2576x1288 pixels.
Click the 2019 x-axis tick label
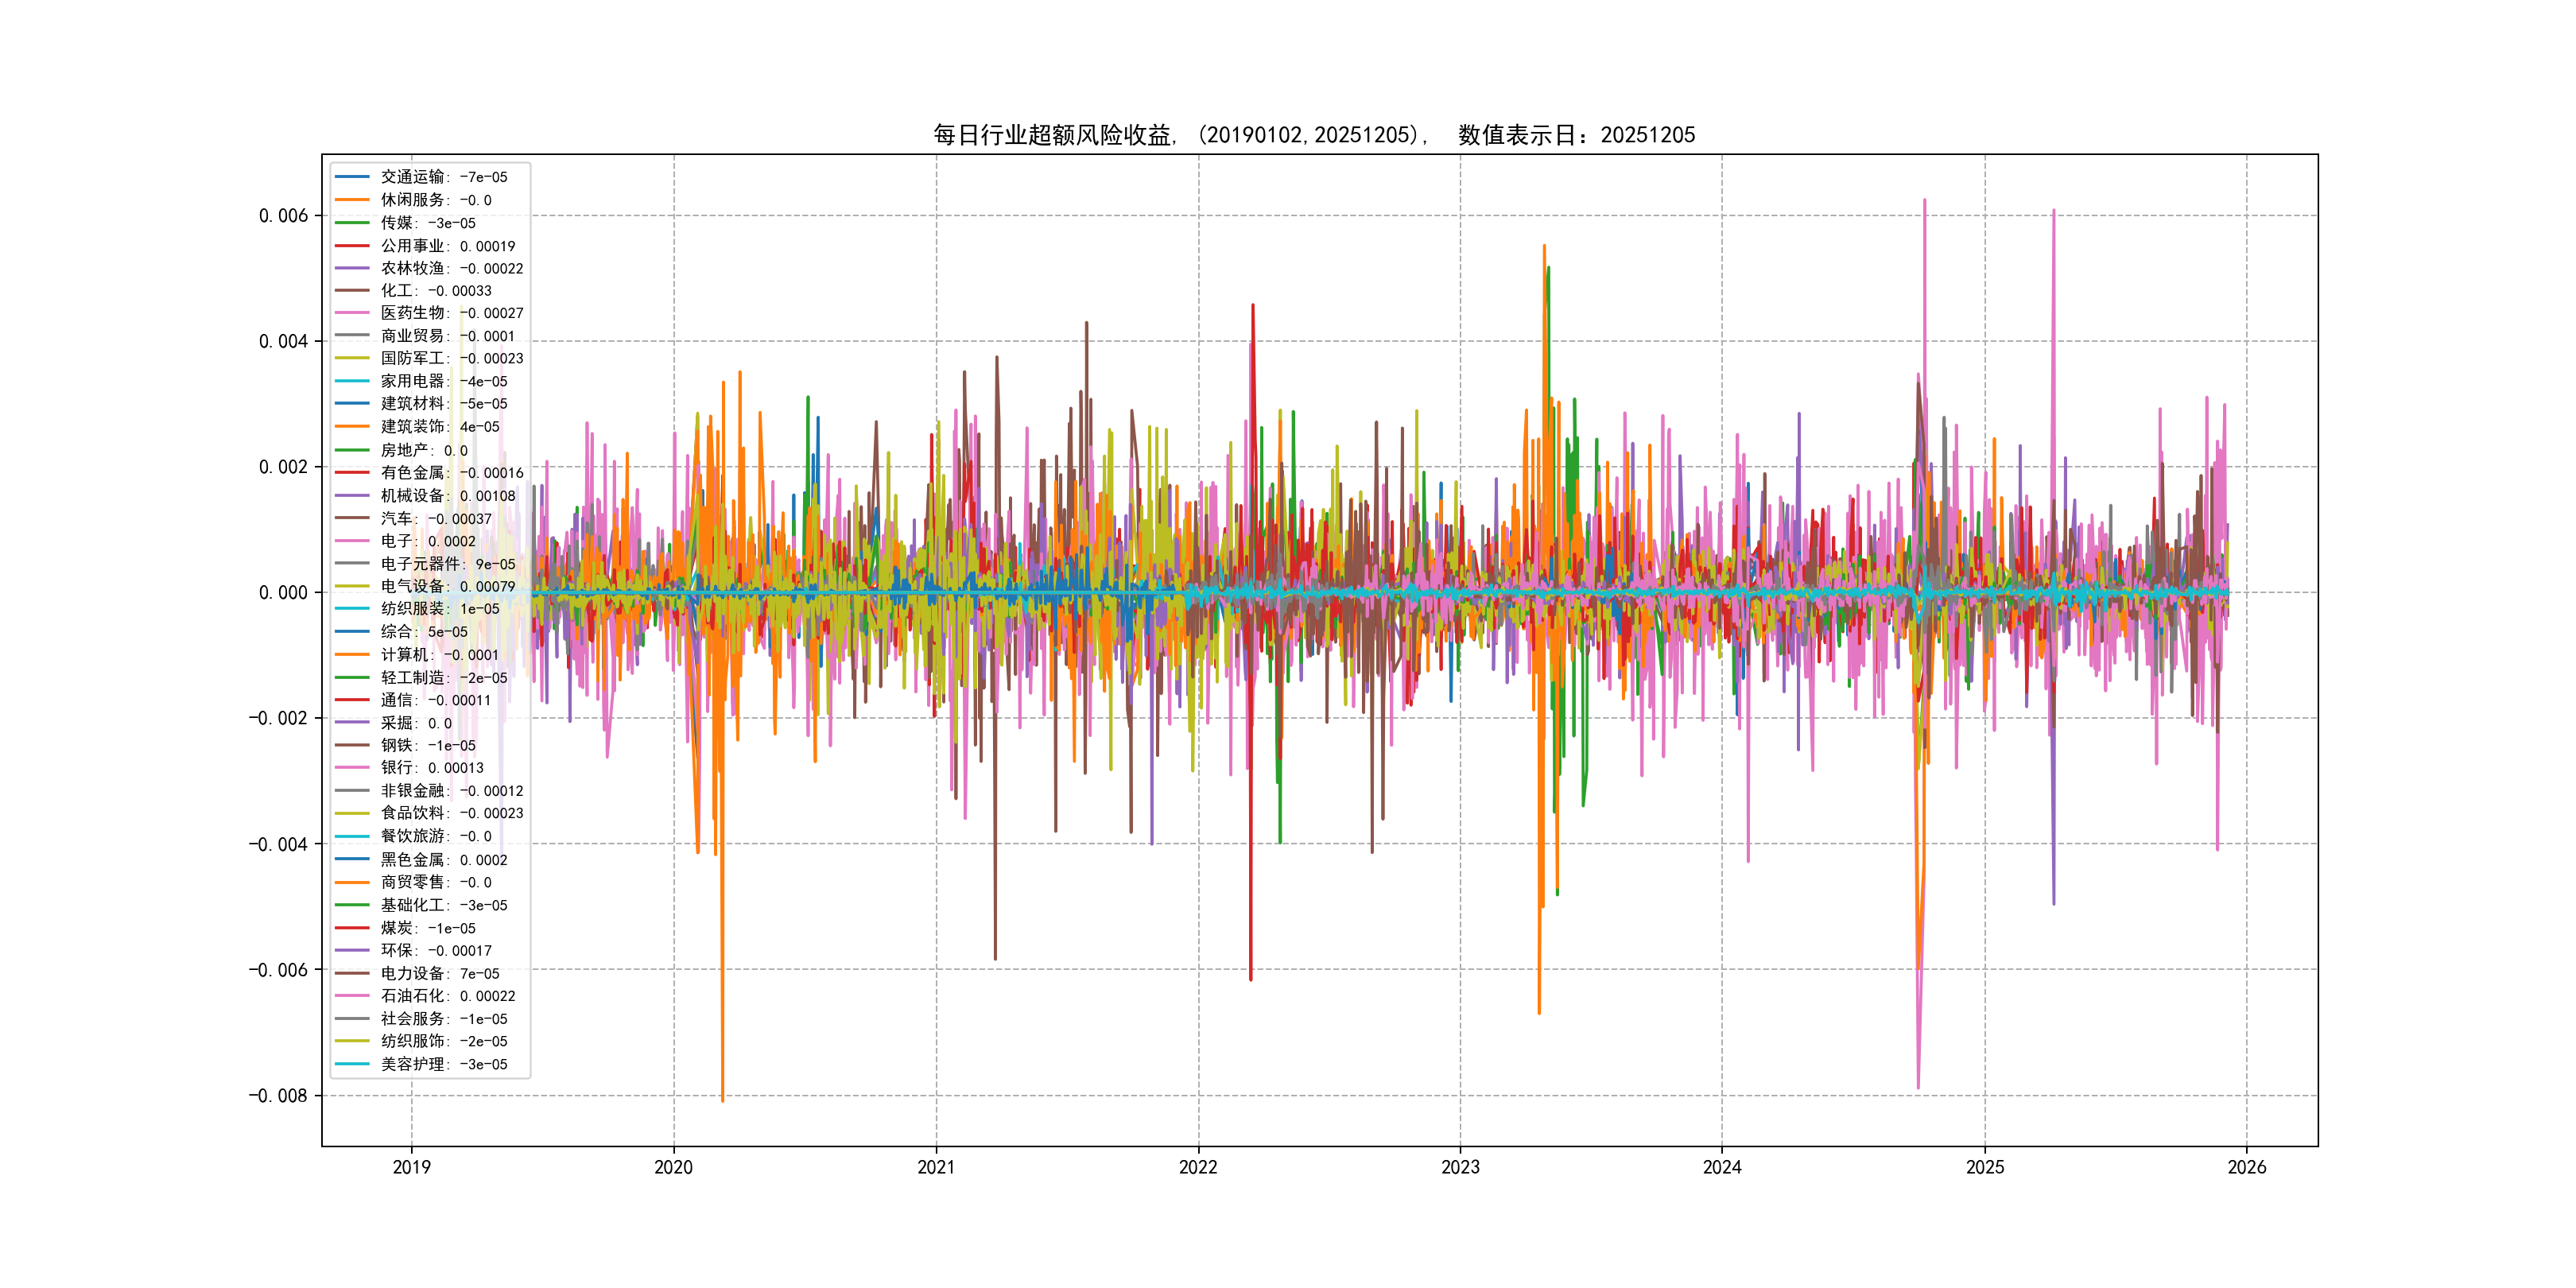click(411, 1167)
